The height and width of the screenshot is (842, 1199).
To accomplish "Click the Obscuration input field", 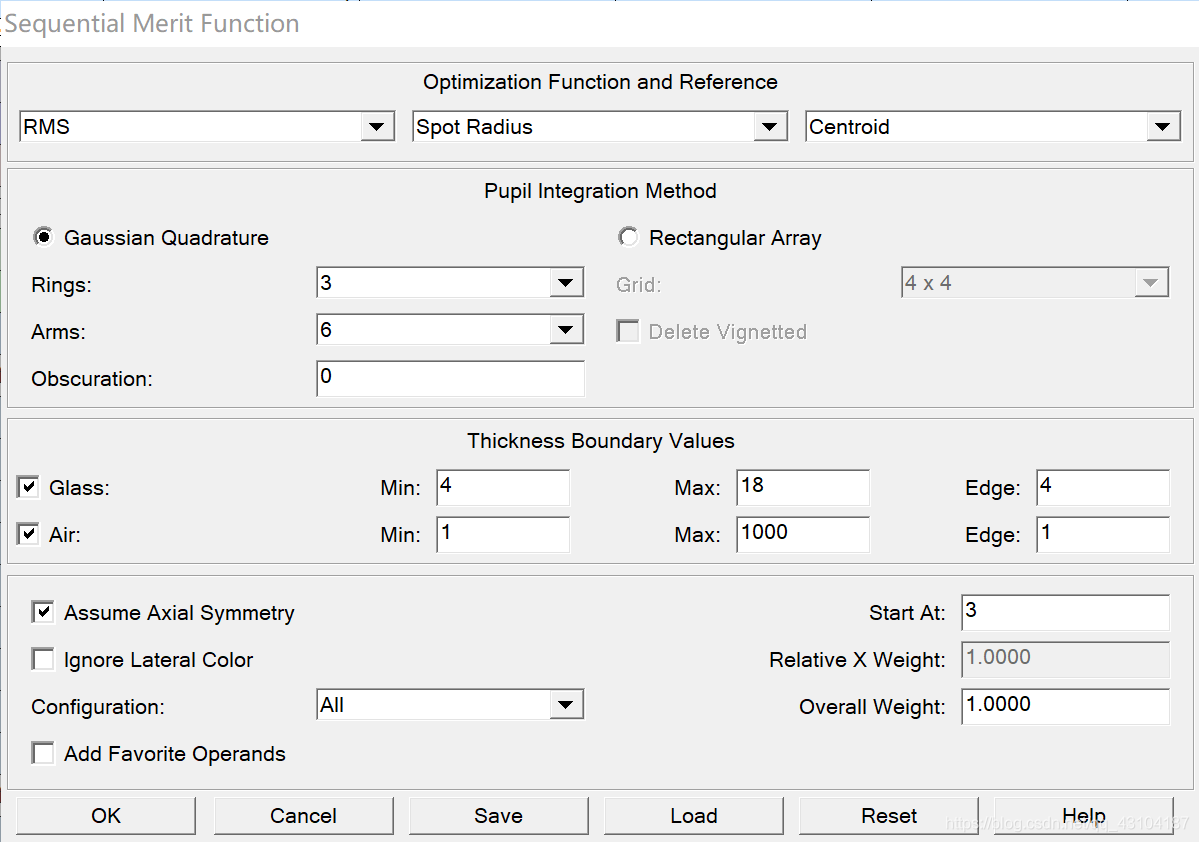I will [x=450, y=378].
